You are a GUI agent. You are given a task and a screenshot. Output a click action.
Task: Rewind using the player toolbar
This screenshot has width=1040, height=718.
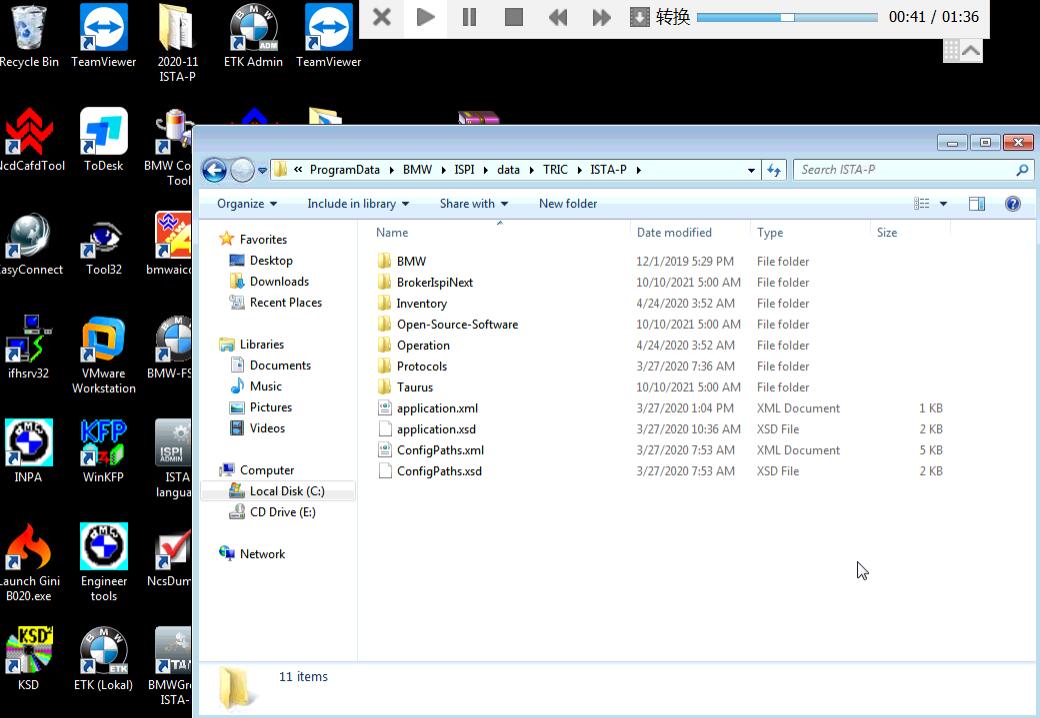tap(558, 17)
